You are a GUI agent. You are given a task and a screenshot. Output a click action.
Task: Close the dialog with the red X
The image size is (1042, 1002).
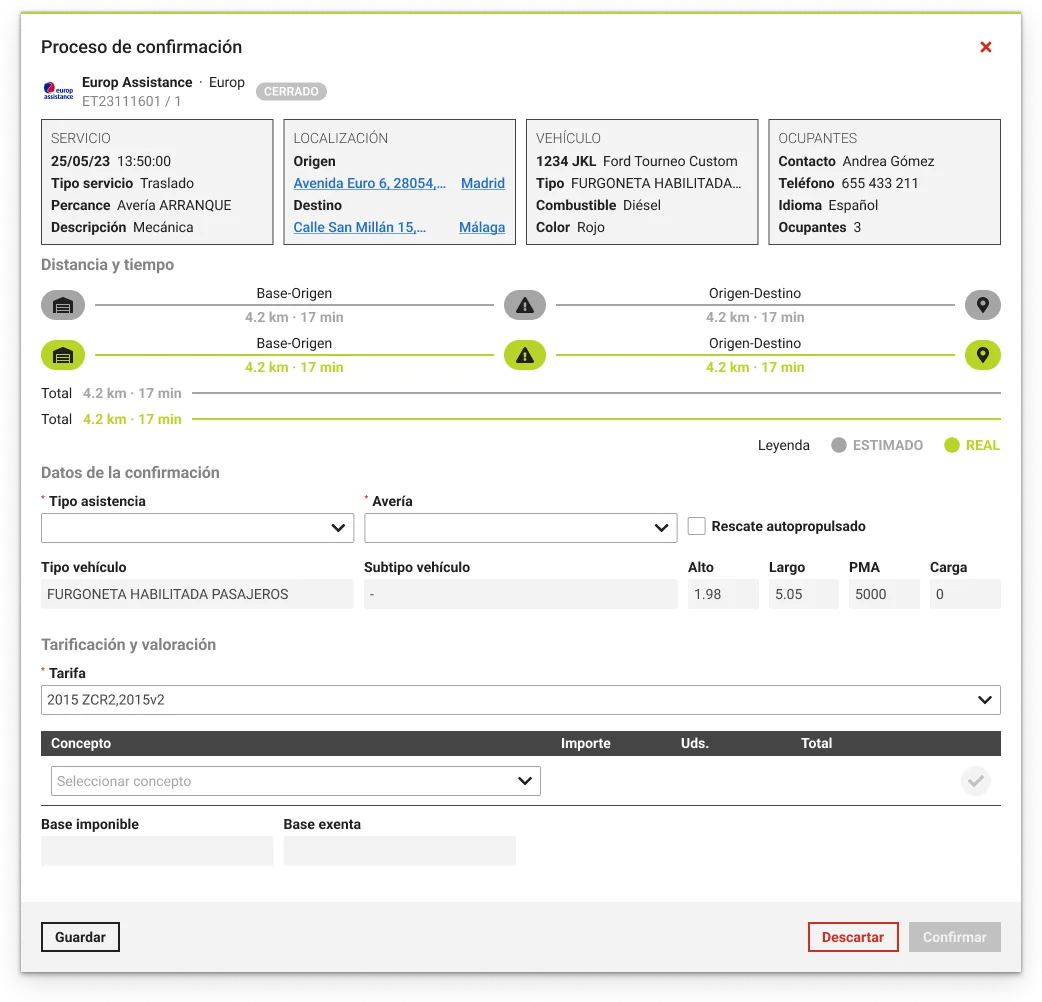986,47
